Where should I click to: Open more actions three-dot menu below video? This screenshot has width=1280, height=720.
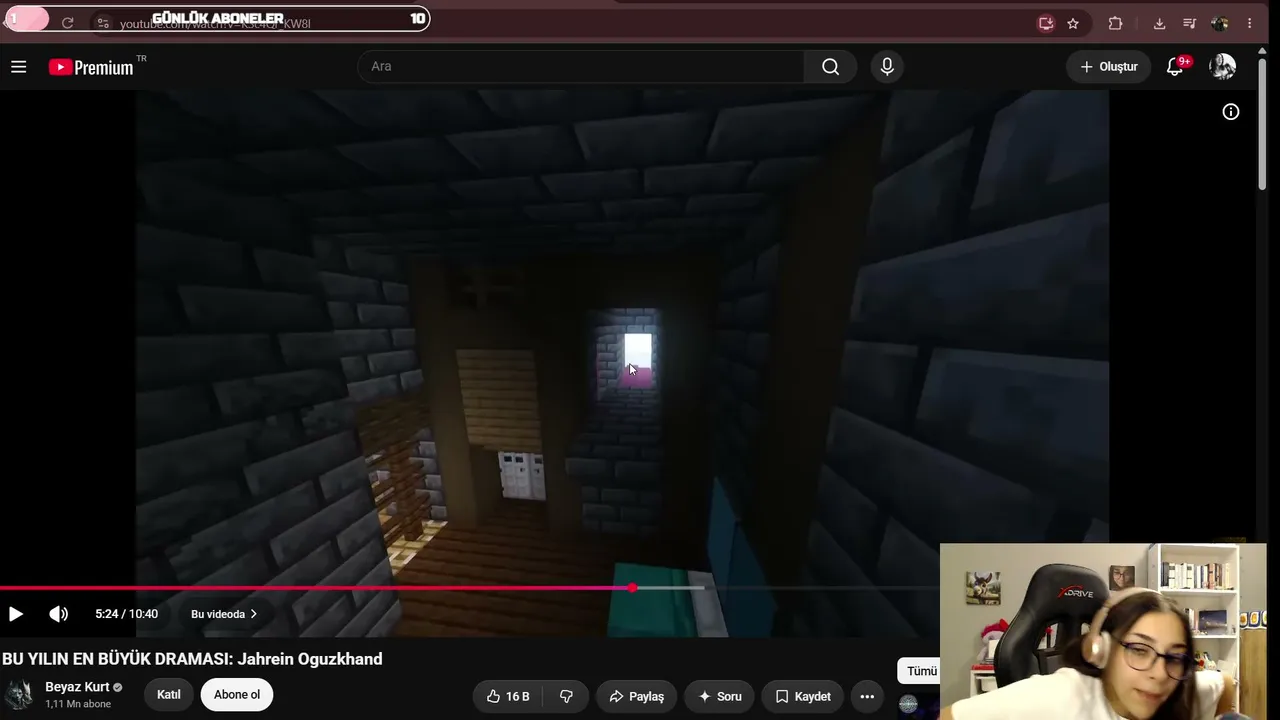tap(867, 696)
